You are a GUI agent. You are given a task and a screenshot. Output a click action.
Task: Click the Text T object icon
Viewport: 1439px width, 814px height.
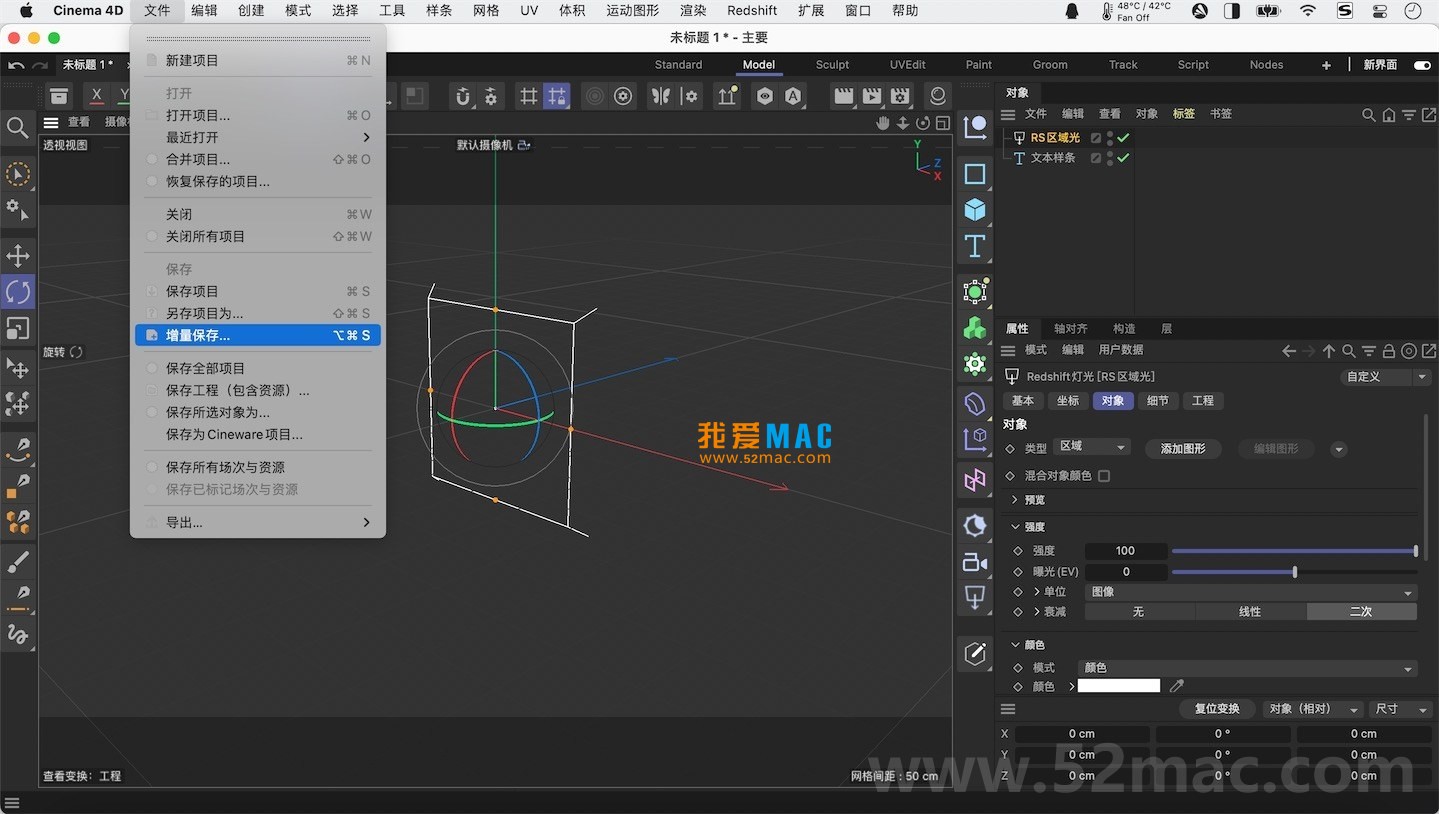[x=975, y=246]
